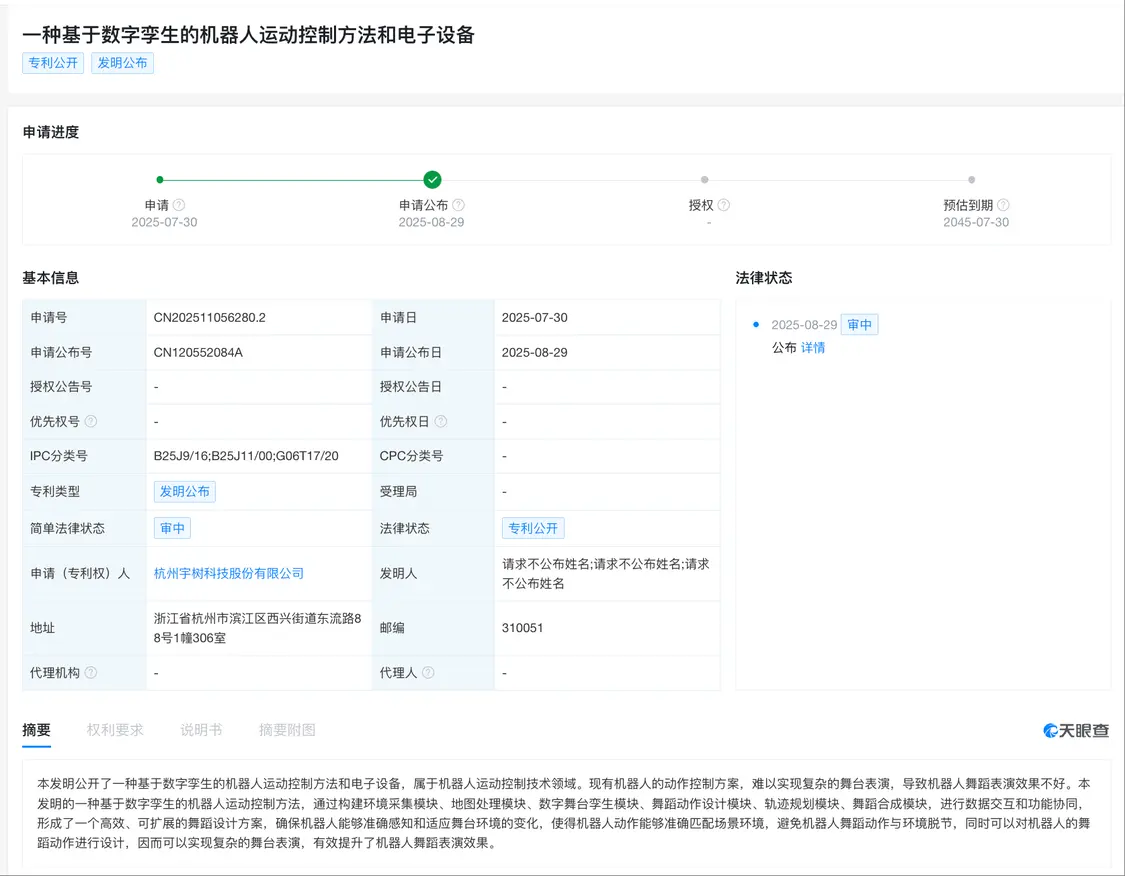
Task: Click the 2025-08-29 审中 status entry
Action: (x=812, y=325)
